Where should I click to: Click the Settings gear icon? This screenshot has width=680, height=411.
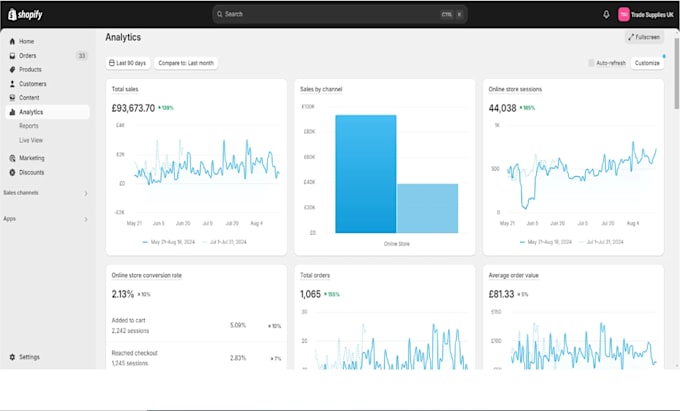point(12,357)
